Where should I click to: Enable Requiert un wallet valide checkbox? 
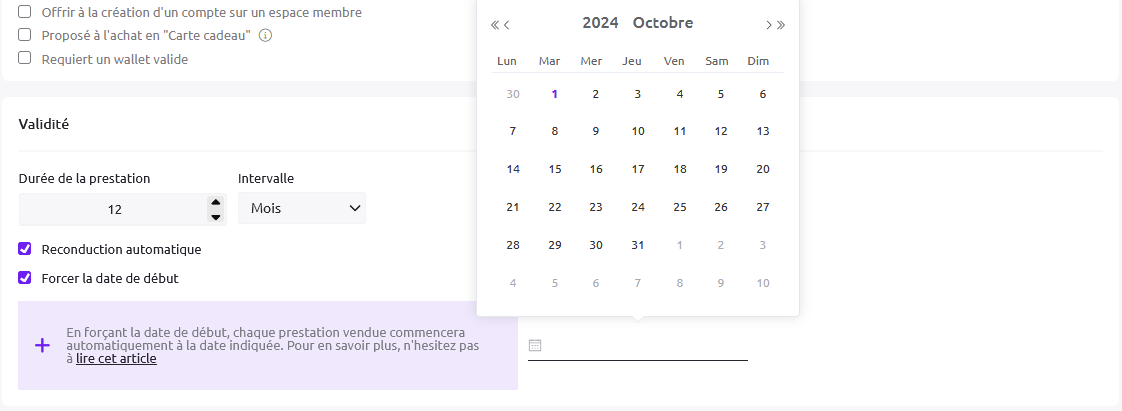[25, 59]
